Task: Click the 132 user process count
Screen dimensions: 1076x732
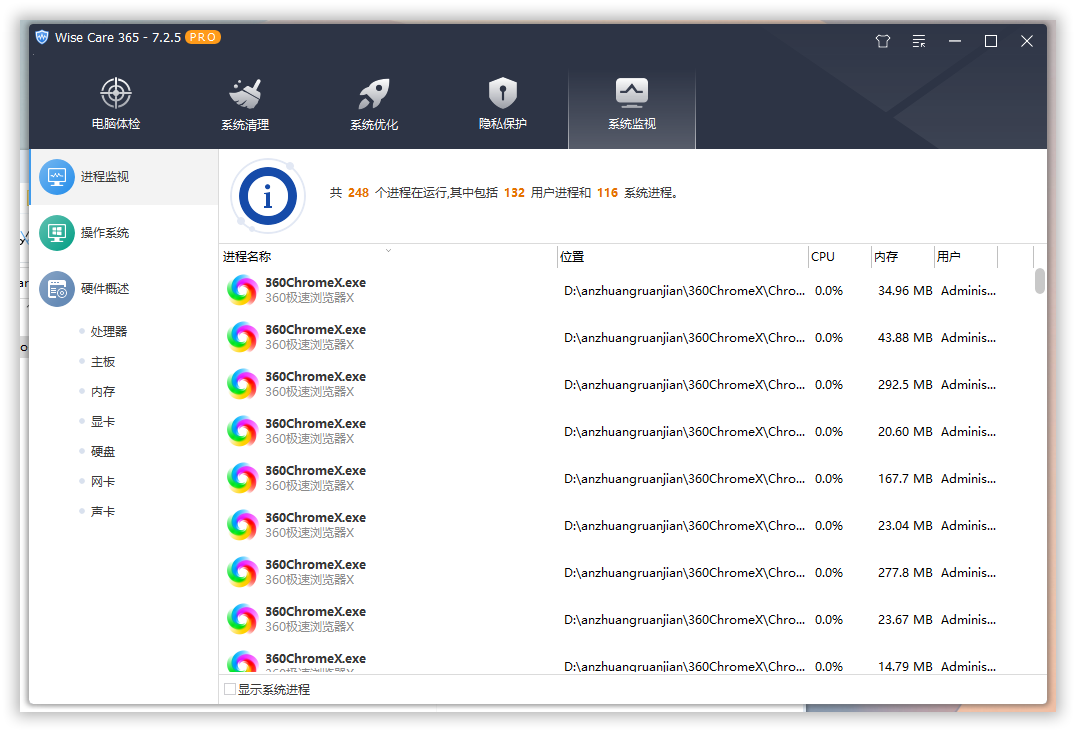Action: 514,193
